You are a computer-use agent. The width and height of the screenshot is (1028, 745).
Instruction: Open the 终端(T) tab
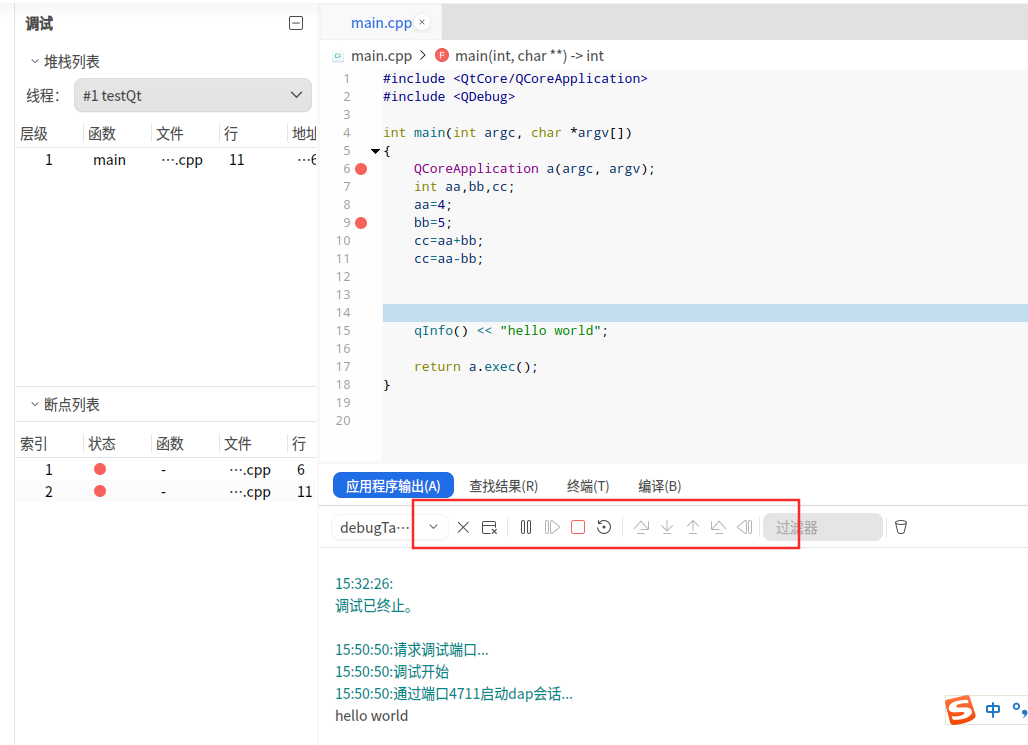588,486
